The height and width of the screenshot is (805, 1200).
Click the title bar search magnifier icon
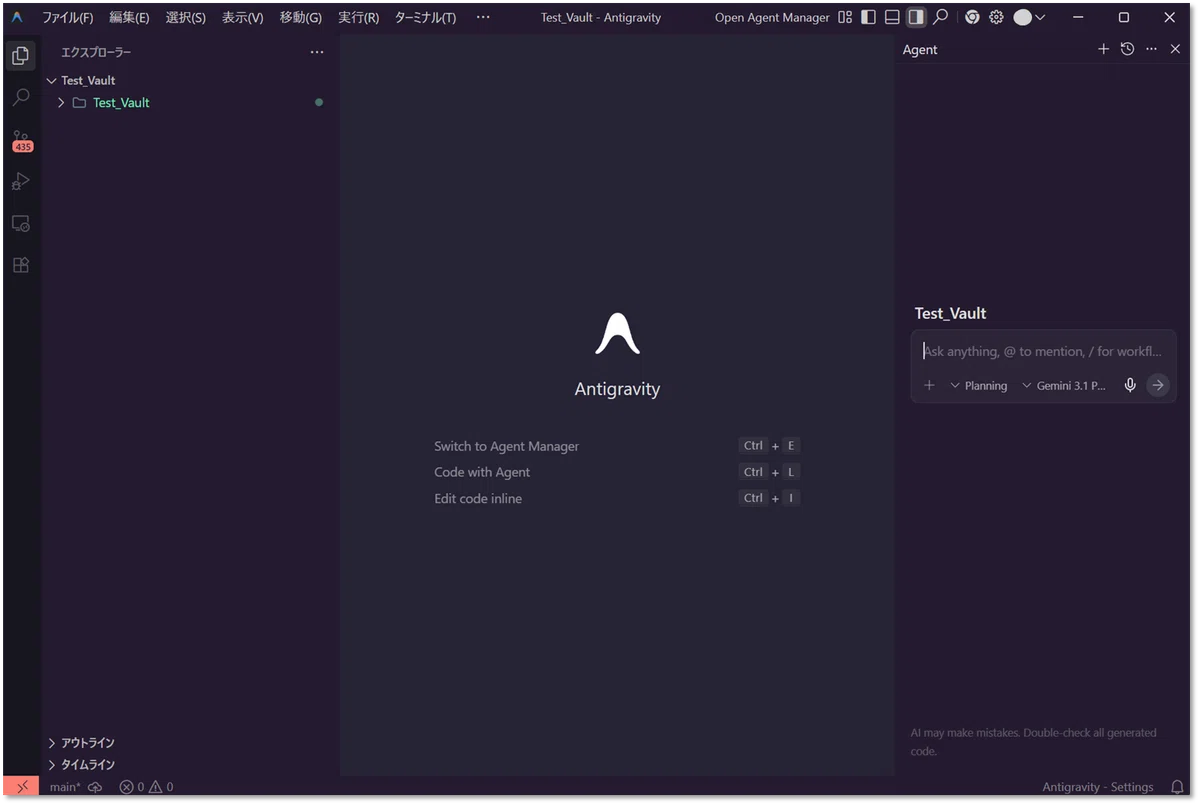[940, 17]
